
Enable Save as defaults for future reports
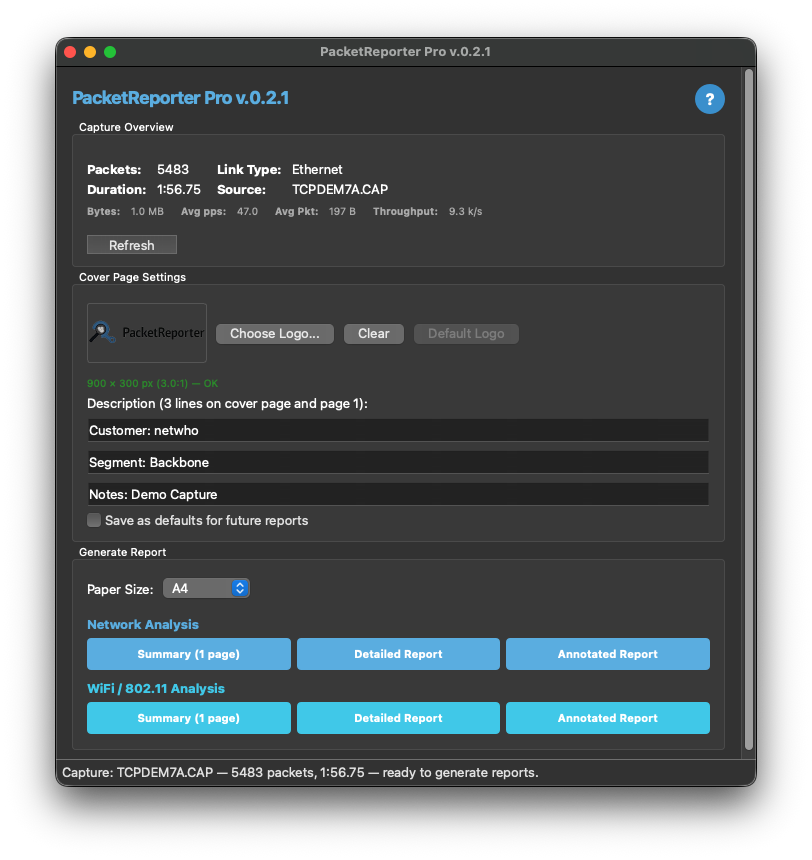pos(94,520)
